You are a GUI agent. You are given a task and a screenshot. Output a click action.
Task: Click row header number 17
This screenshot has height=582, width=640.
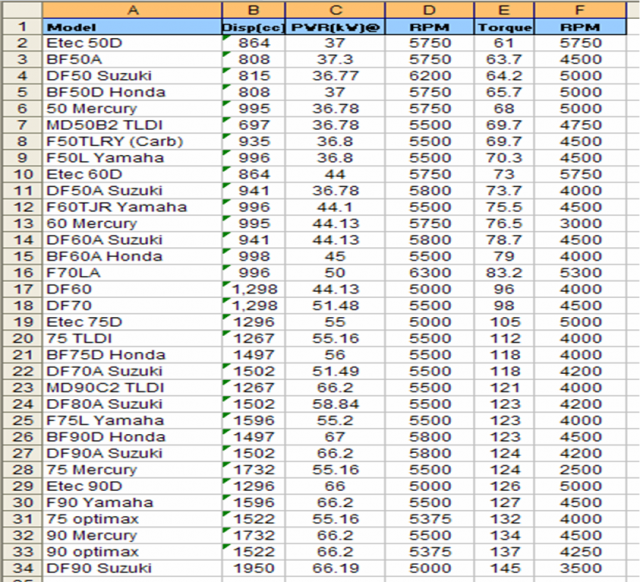pos(20,289)
